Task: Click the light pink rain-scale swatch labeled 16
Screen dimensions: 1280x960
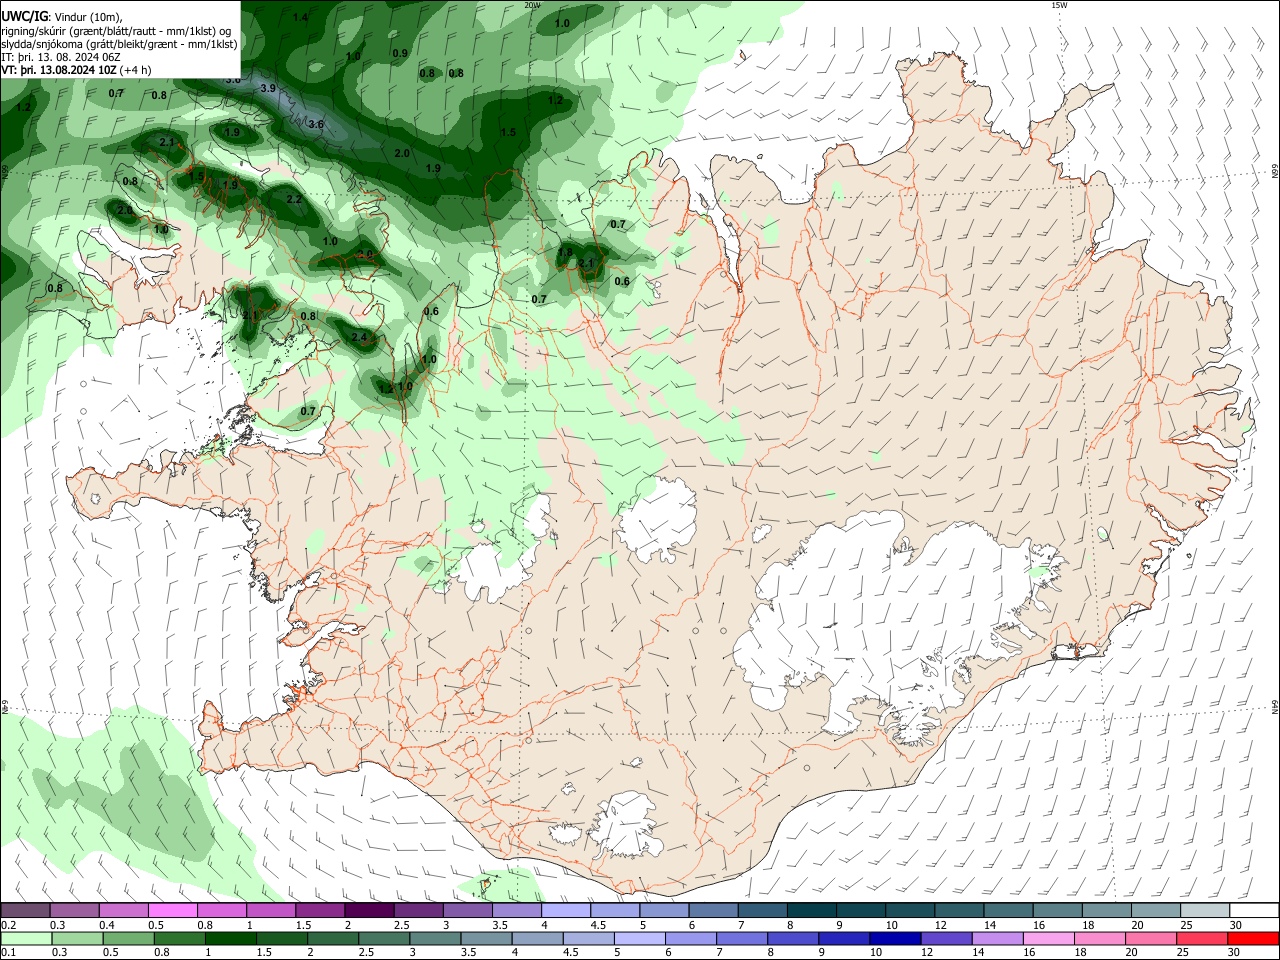Action: 1049,938
